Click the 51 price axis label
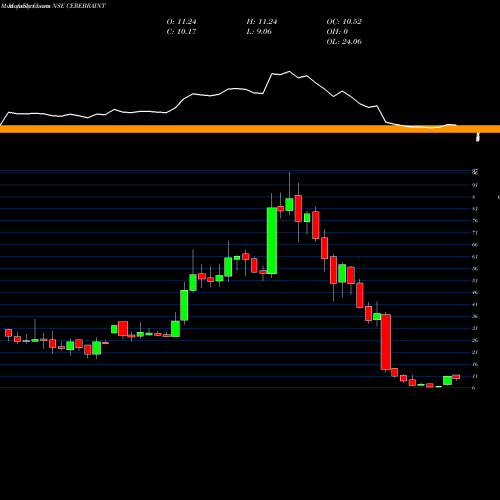Image resolution: width=500 pixels, height=500 pixels. pos(475,281)
